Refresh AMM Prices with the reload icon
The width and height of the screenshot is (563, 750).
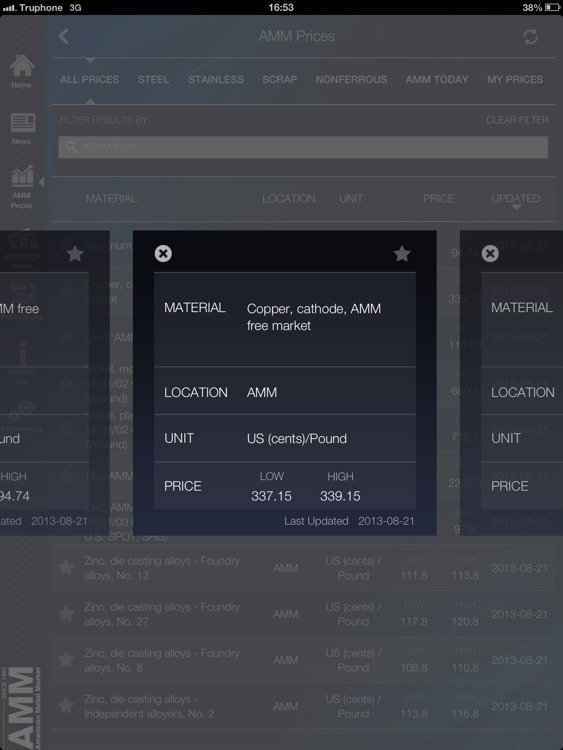(x=530, y=37)
